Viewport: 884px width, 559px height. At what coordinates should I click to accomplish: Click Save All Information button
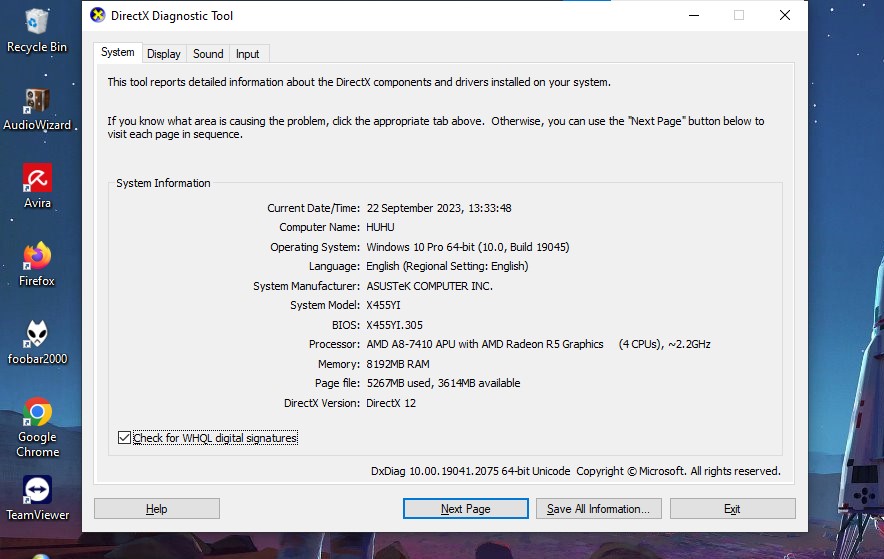click(x=599, y=509)
